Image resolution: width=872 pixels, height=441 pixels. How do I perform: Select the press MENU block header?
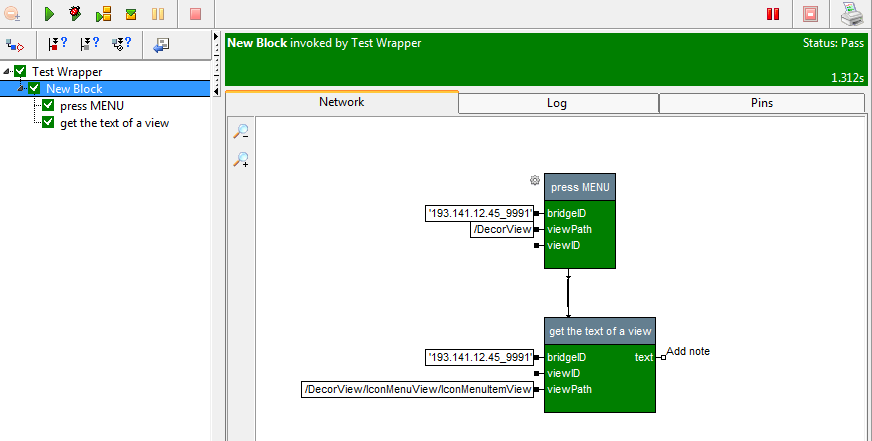580,187
